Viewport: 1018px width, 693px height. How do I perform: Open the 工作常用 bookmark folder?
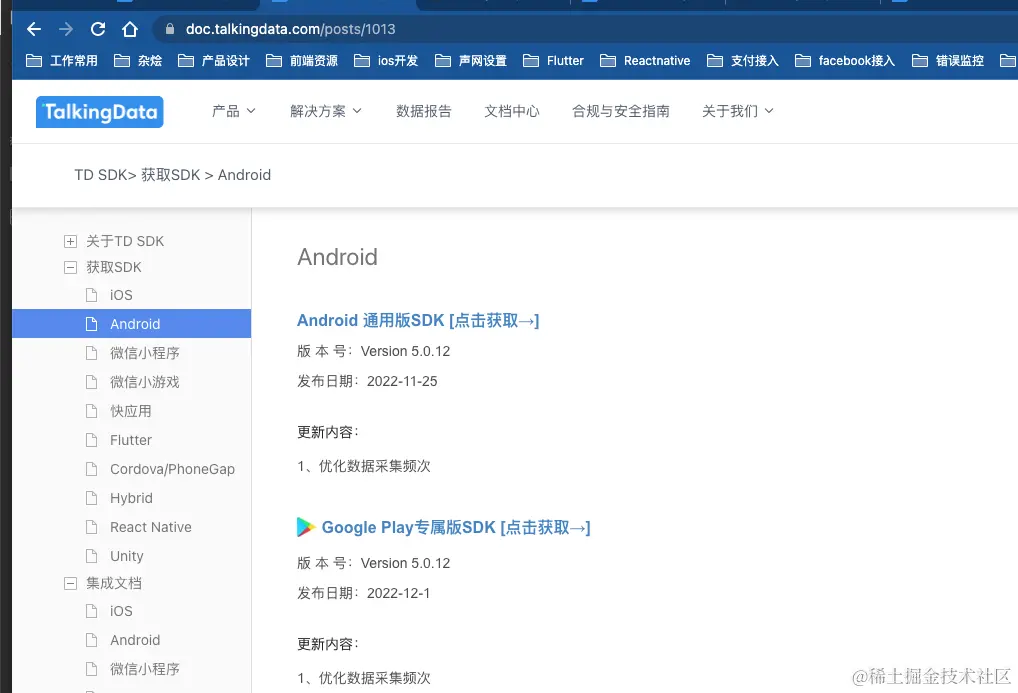click(x=62, y=60)
